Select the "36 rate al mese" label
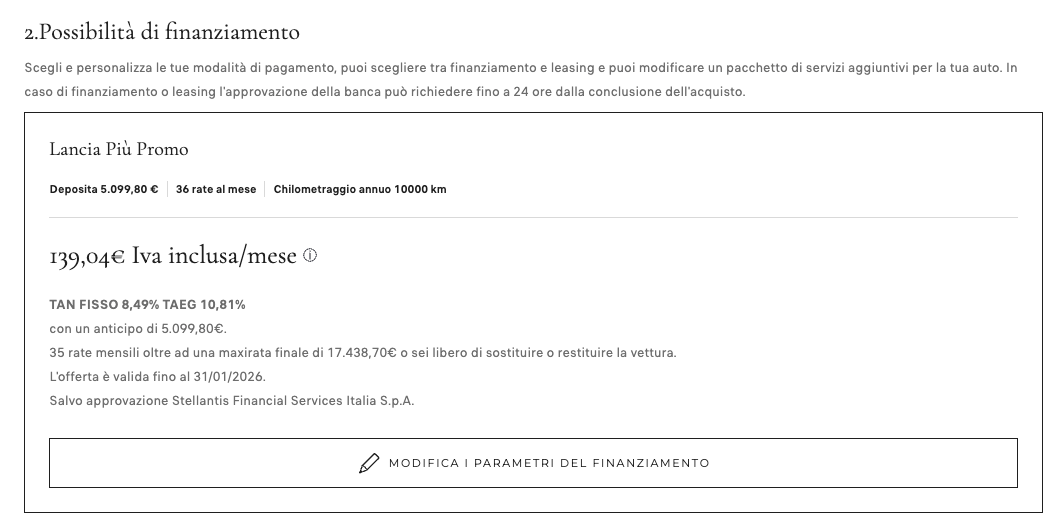The height and width of the screenshot is (528, 1061). (x=216, y=189)
